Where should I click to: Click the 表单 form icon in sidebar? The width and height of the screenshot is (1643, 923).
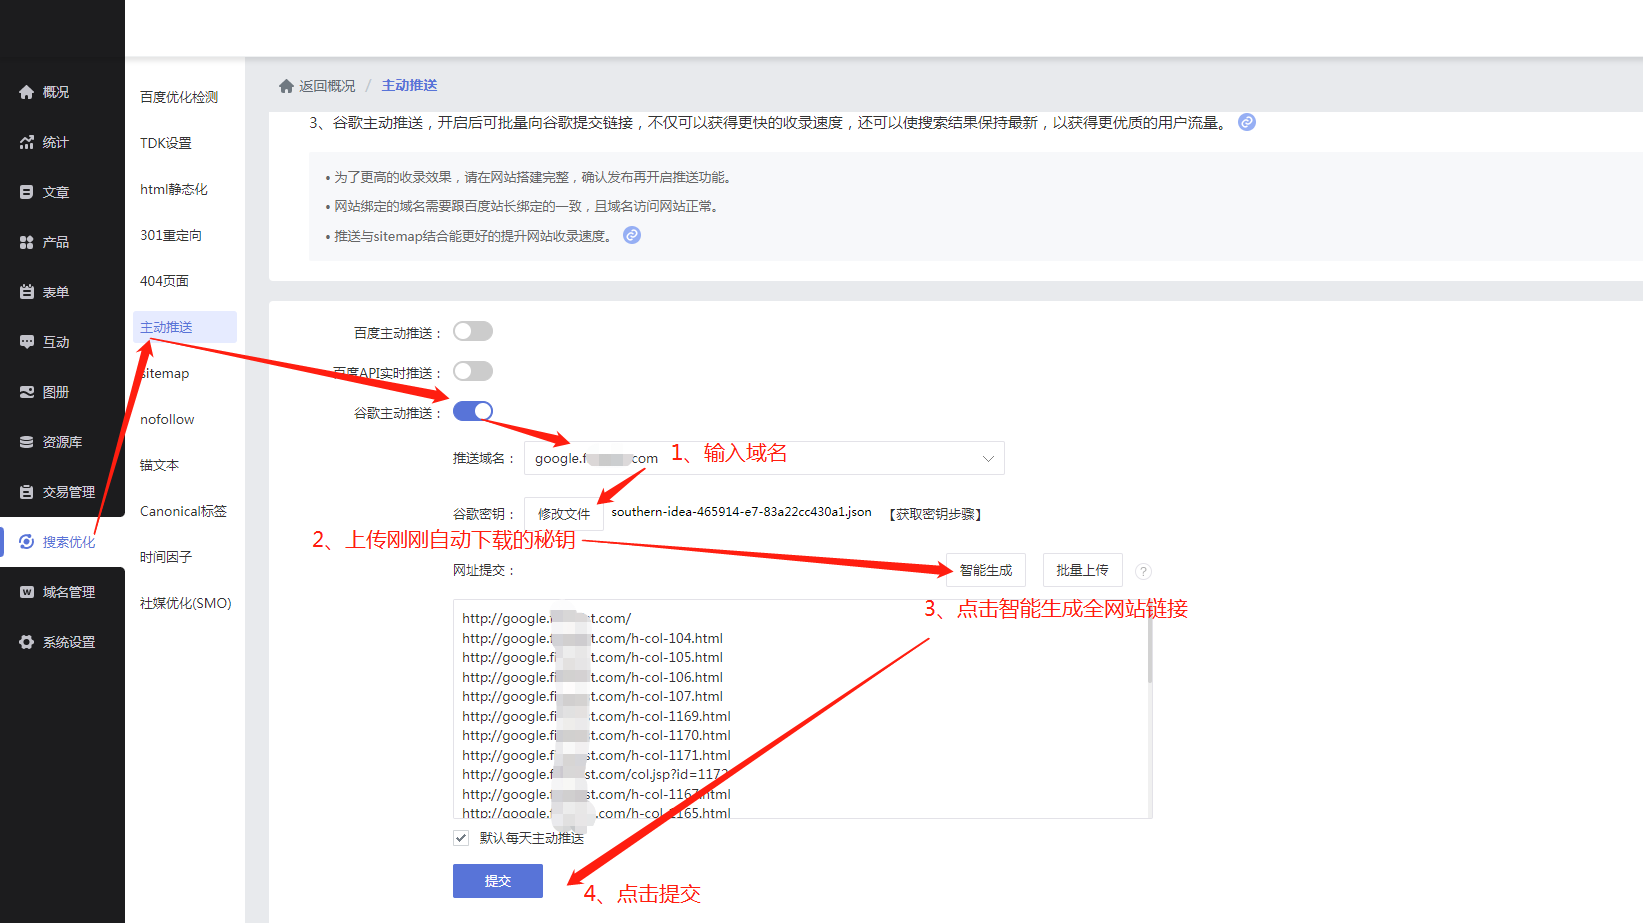point(27,292)
